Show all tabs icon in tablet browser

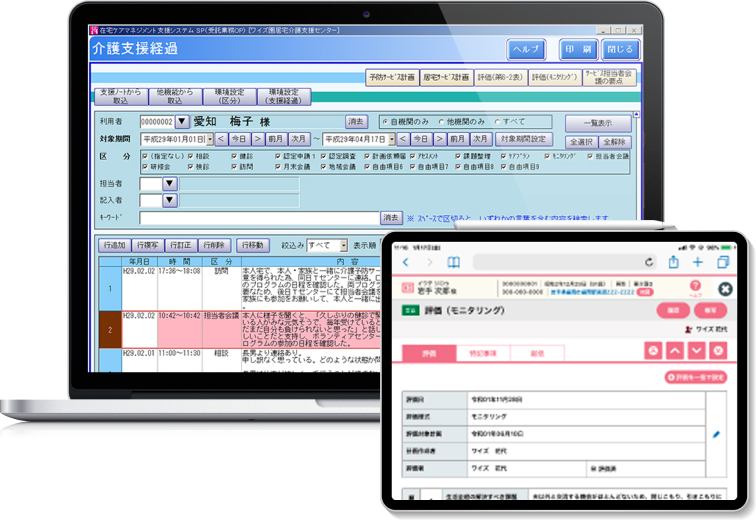coord(723,262)
